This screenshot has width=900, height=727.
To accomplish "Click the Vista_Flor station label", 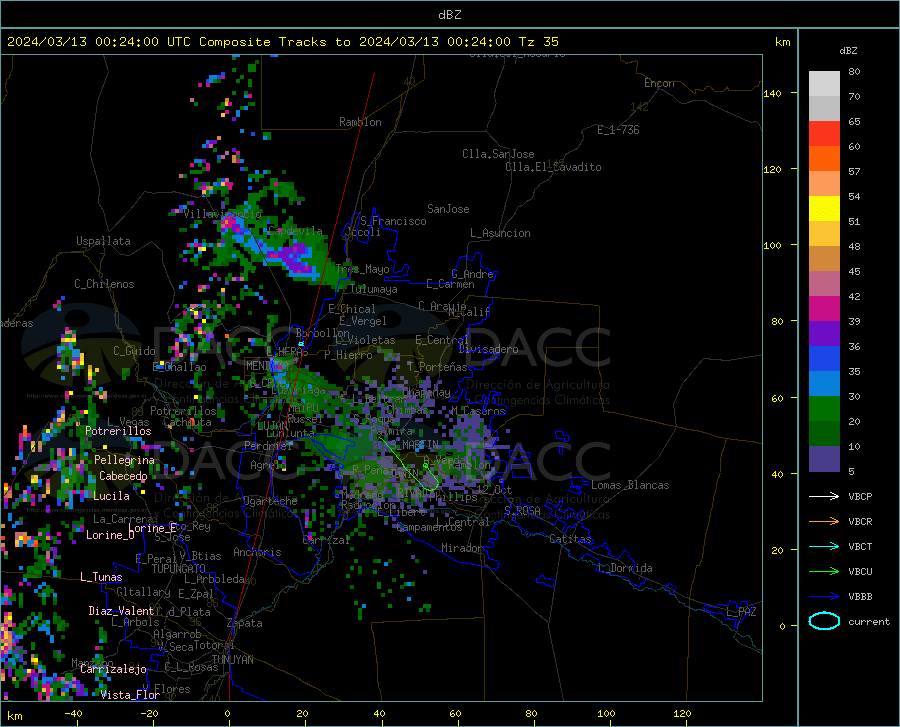I will point(130,694).
